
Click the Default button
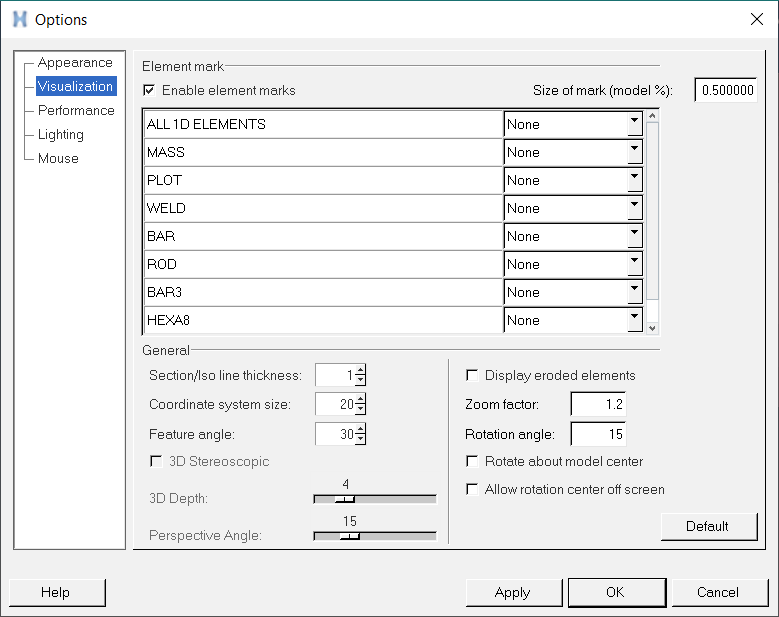[708, 526]
